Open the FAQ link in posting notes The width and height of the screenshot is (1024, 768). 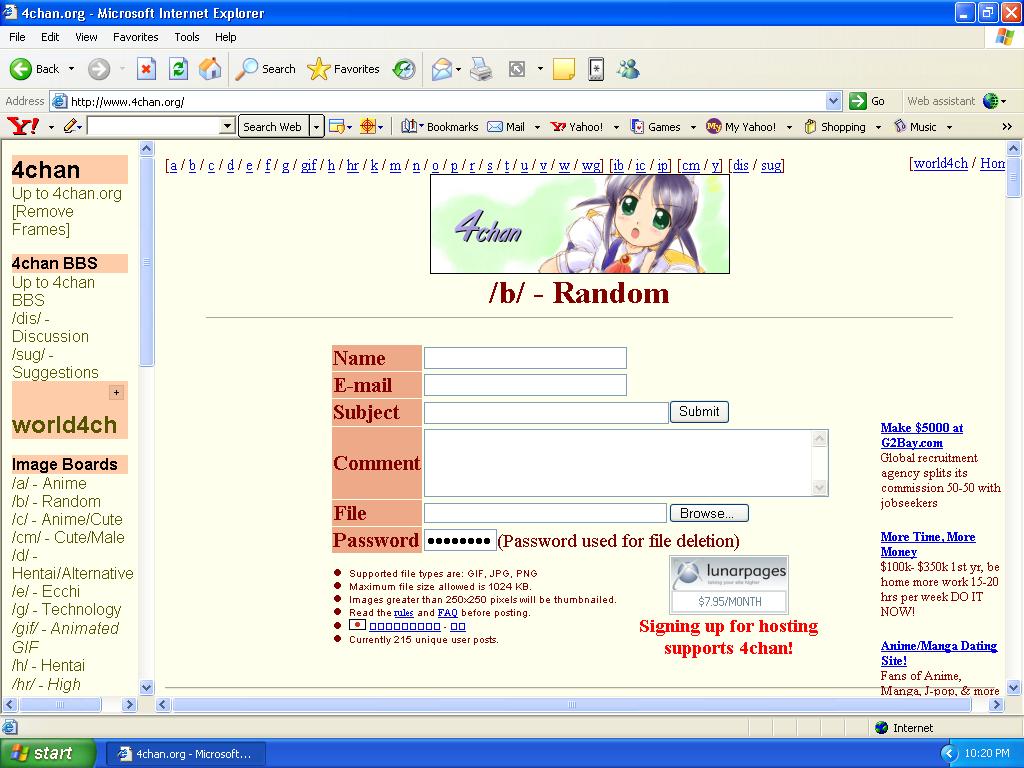(x=447, y=613)
